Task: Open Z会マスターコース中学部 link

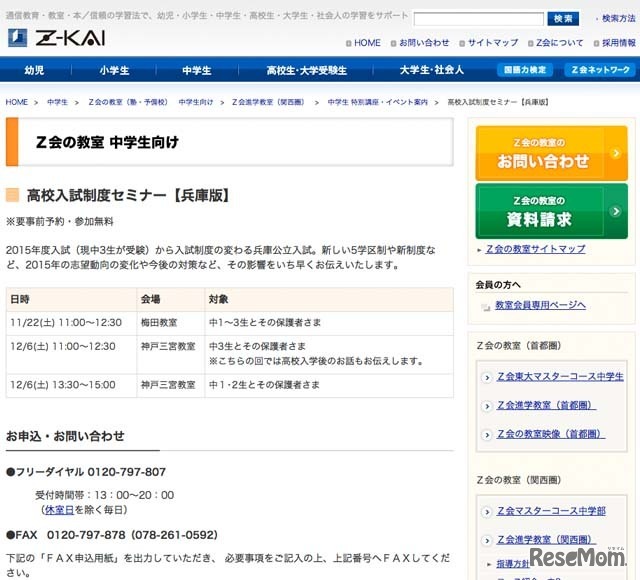Action: point(551,511)
